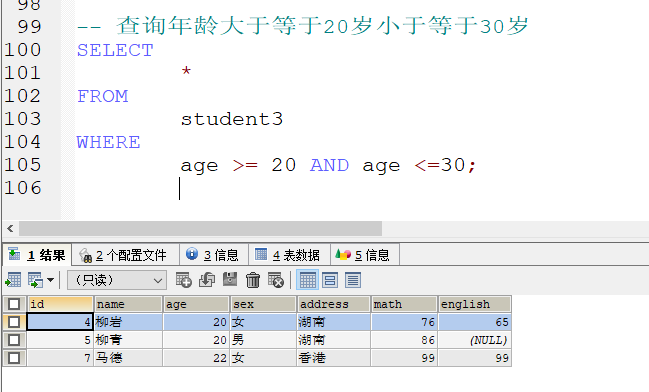Click the colored shapes icon on tab 5
Viewport: 649px width, 392px height.
343,254
